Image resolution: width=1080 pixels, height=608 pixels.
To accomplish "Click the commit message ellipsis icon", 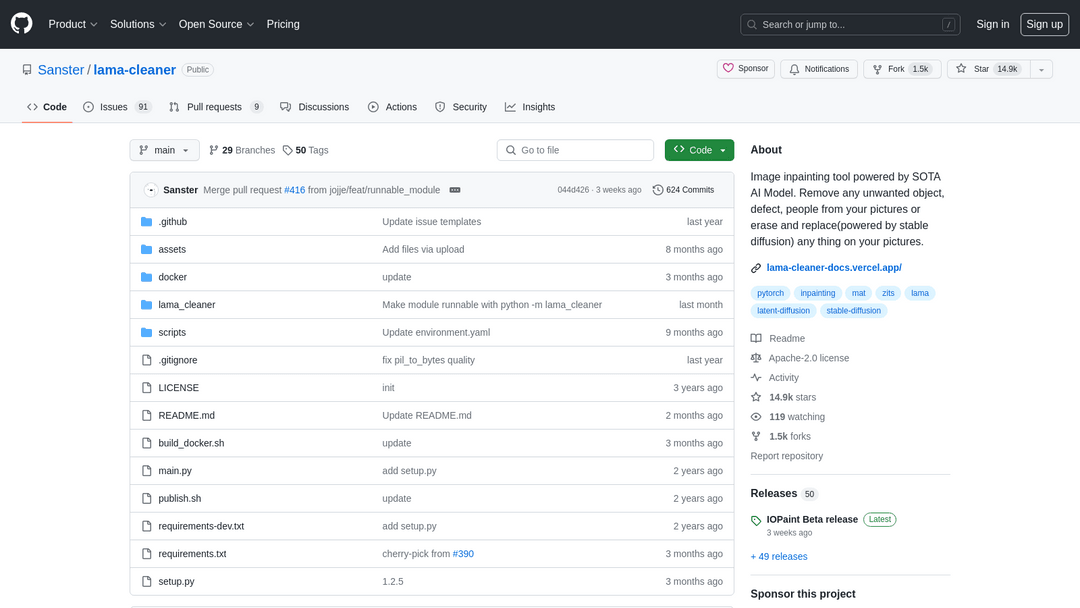I will (455, 190).
